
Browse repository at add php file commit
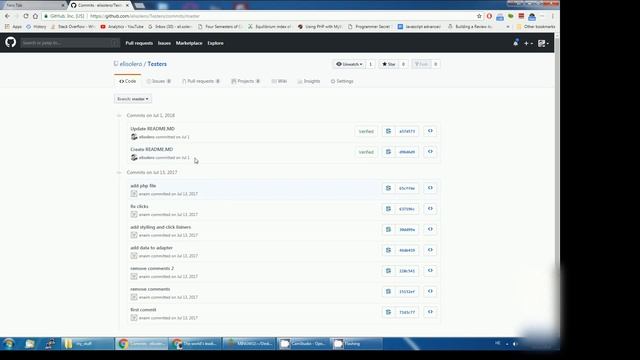pyautogui.click(x=430, y=188)
